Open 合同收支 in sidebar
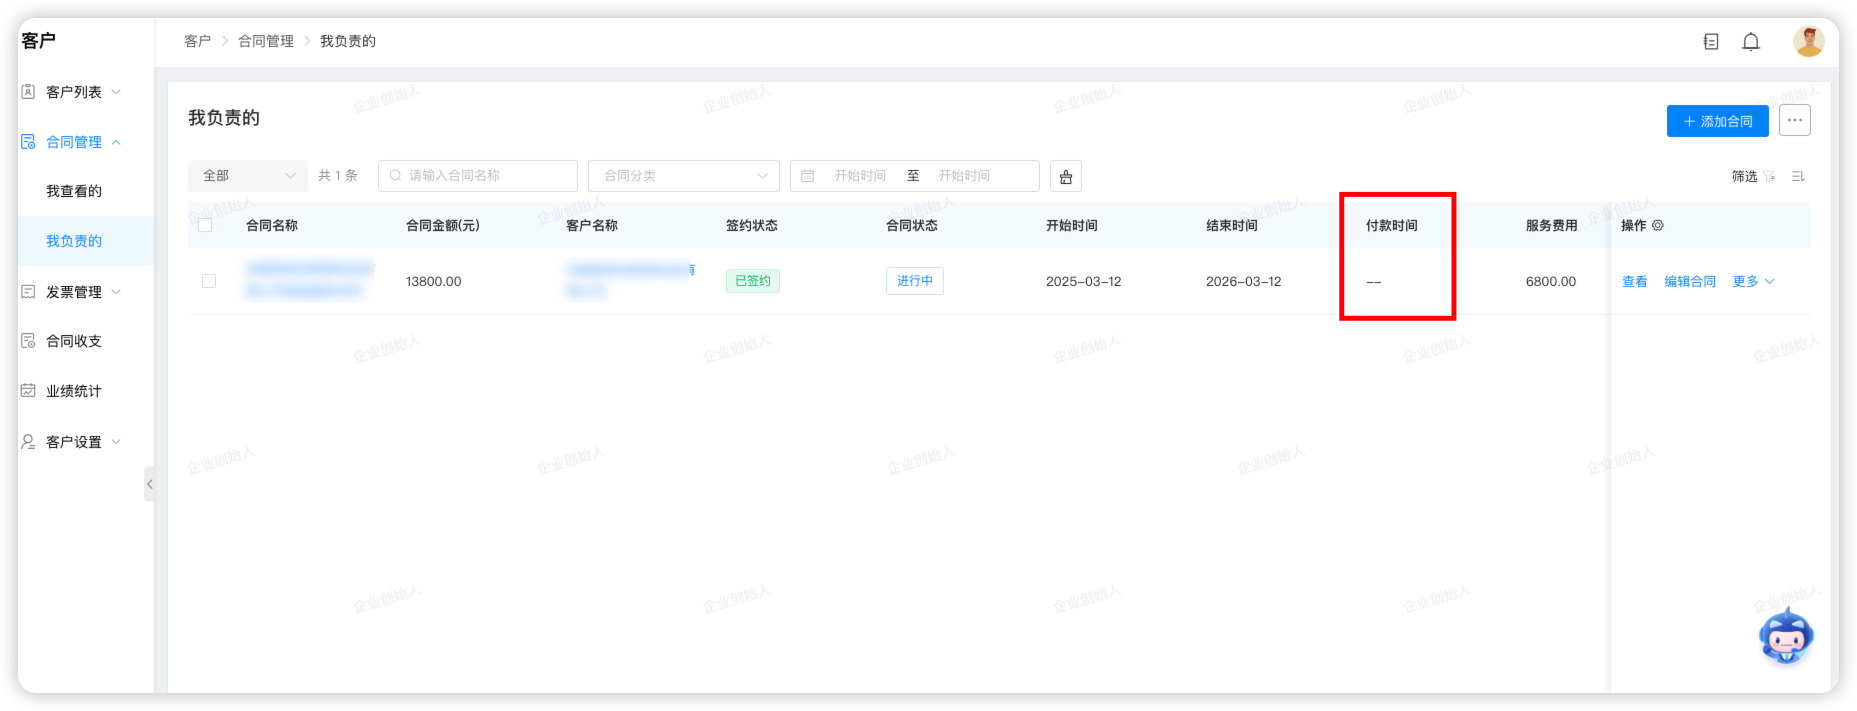Screen dimensions: 1857x711 tap(74, 341)
